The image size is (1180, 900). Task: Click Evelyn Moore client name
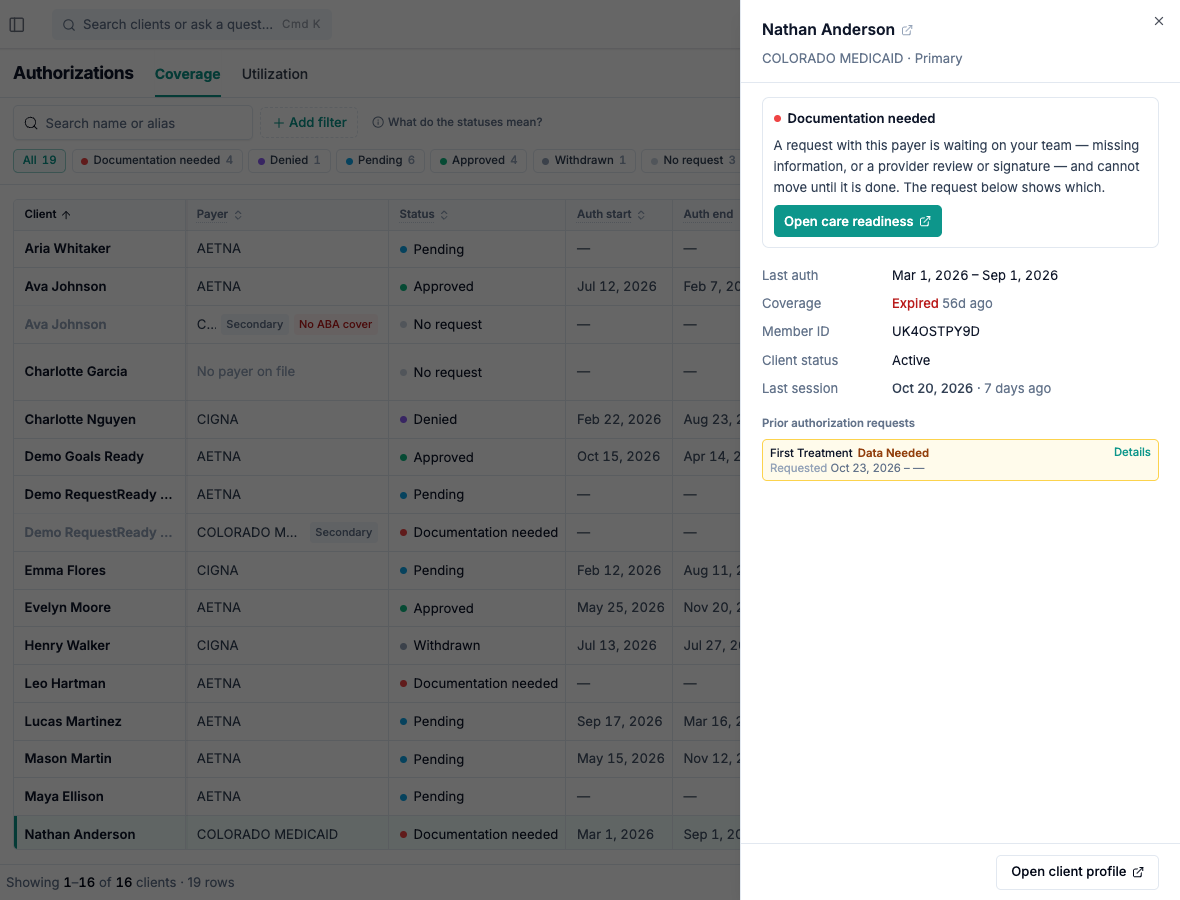[68, 608]
